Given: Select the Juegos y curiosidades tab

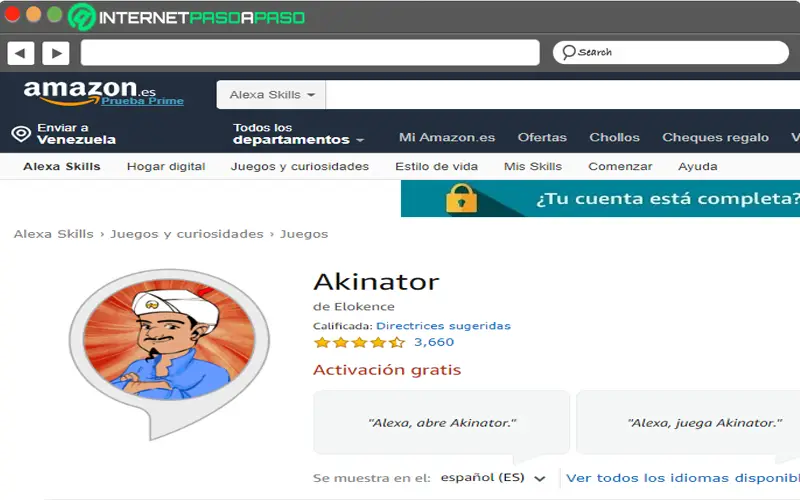Looking at the screenshot, I should click(x=299, y=166).
